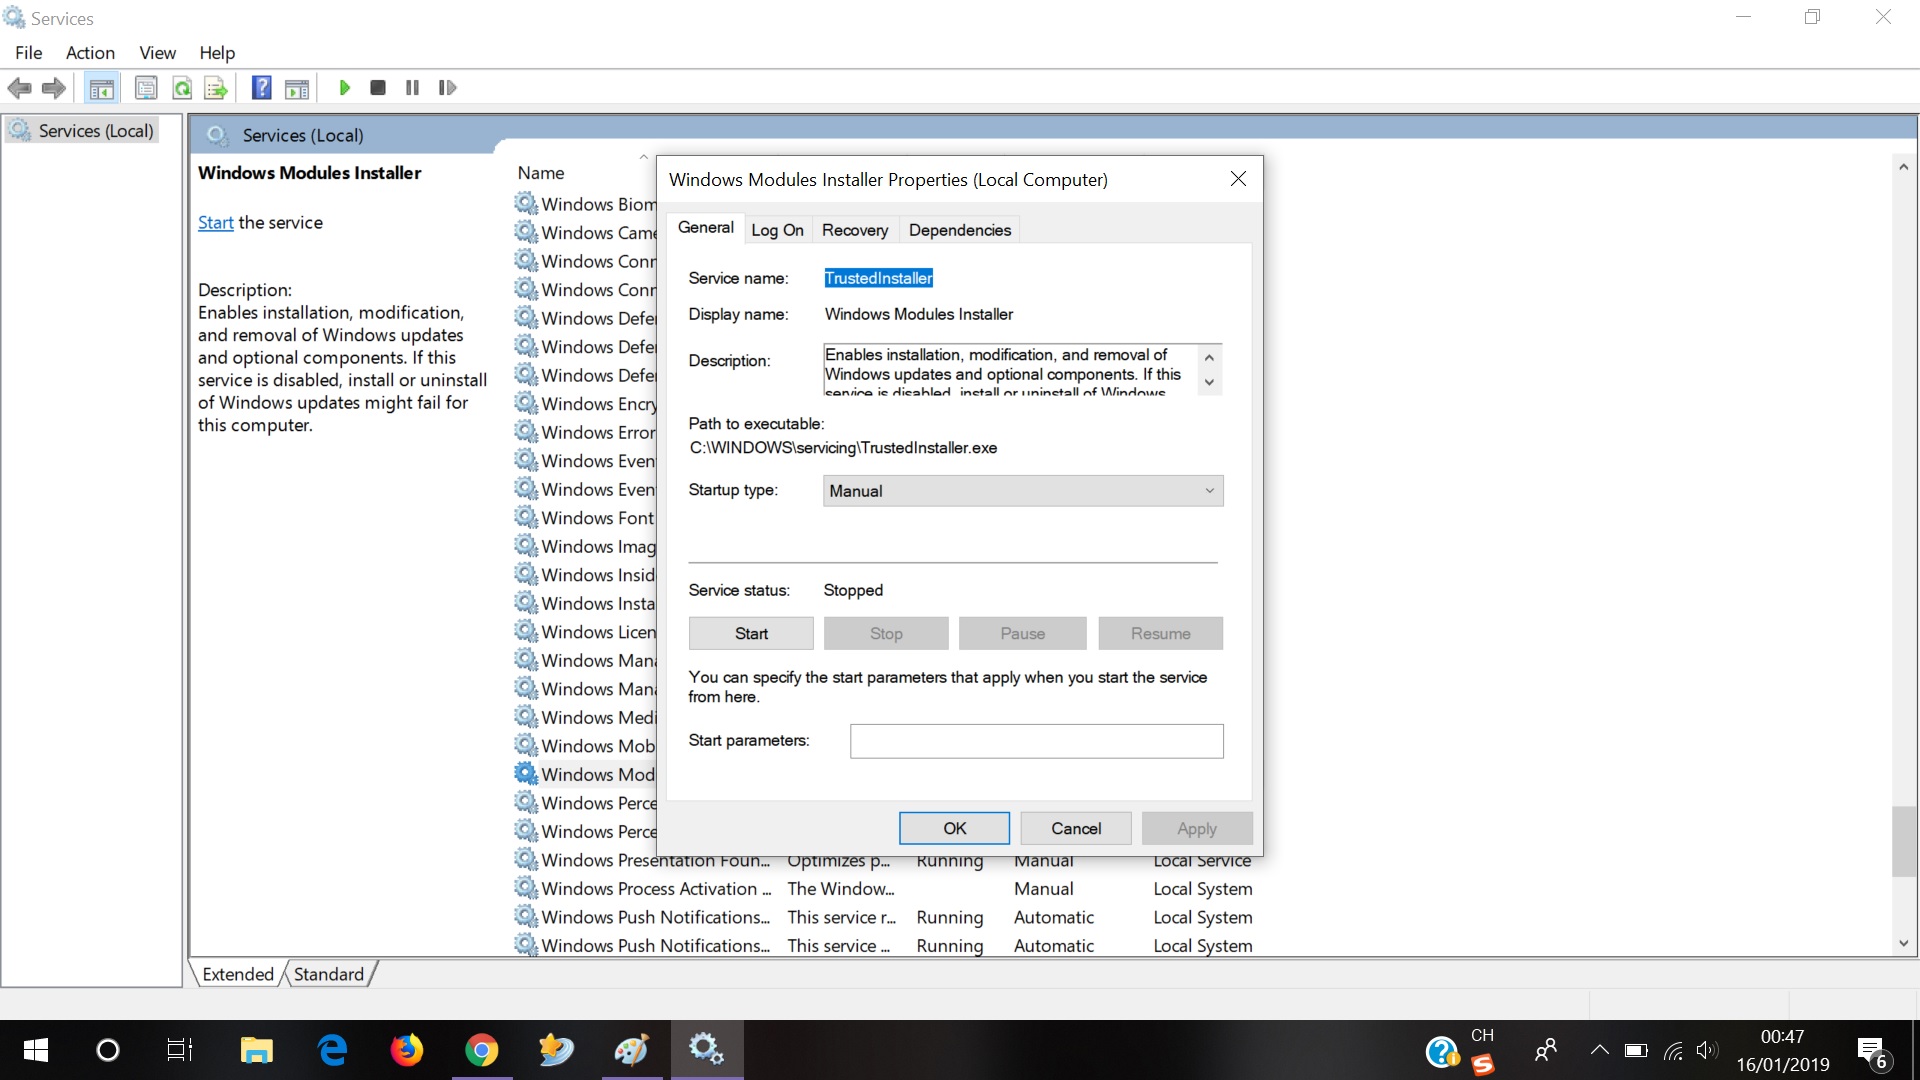Open File Explorer from the taskbar
This screenshot has width=1920, height=1080.
click(257, 1050)
